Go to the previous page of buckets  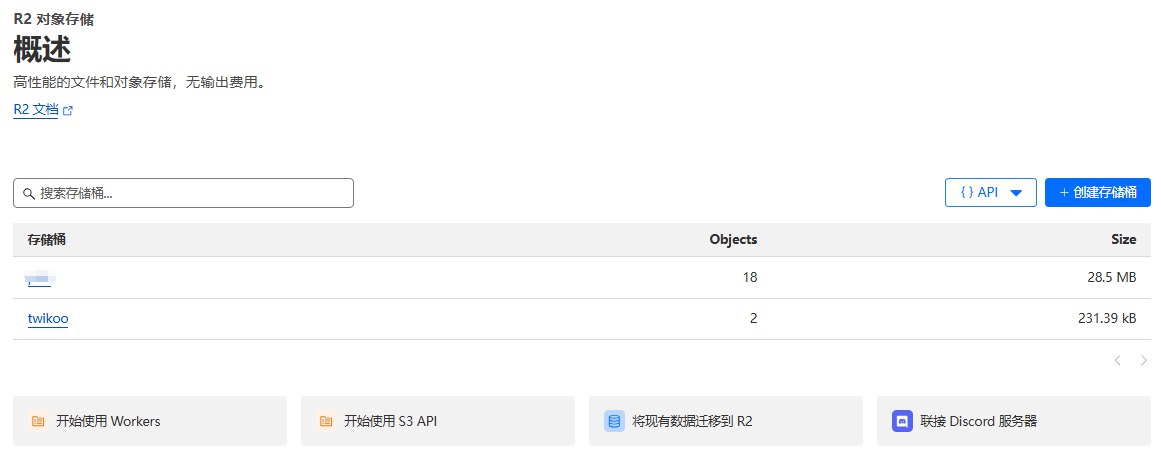(1117, 360)
